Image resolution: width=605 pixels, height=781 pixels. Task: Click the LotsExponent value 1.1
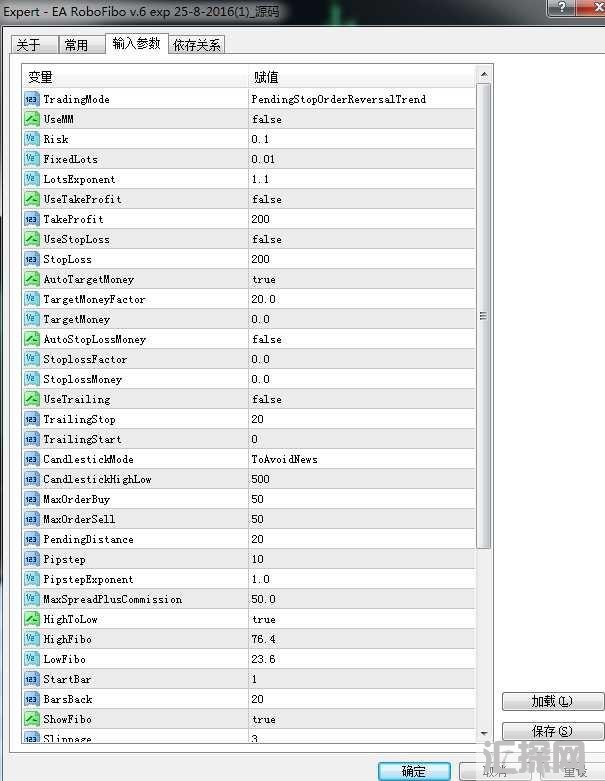click(260, 179)
